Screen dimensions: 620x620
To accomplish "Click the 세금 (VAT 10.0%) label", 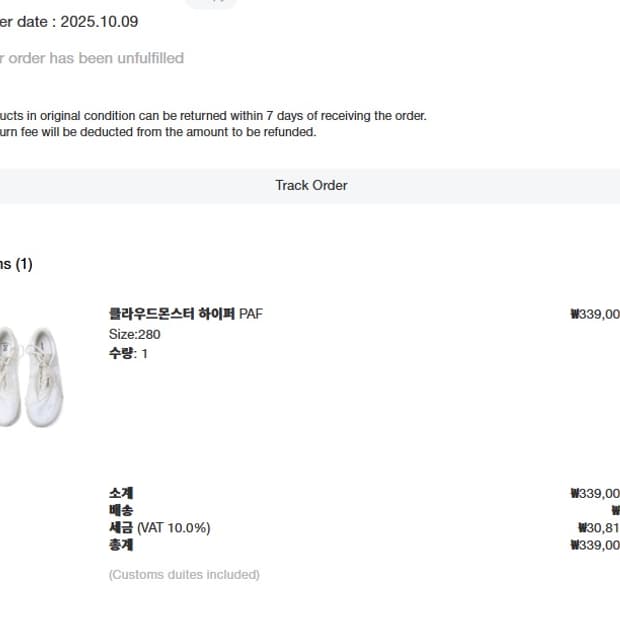I will [159, 527].
